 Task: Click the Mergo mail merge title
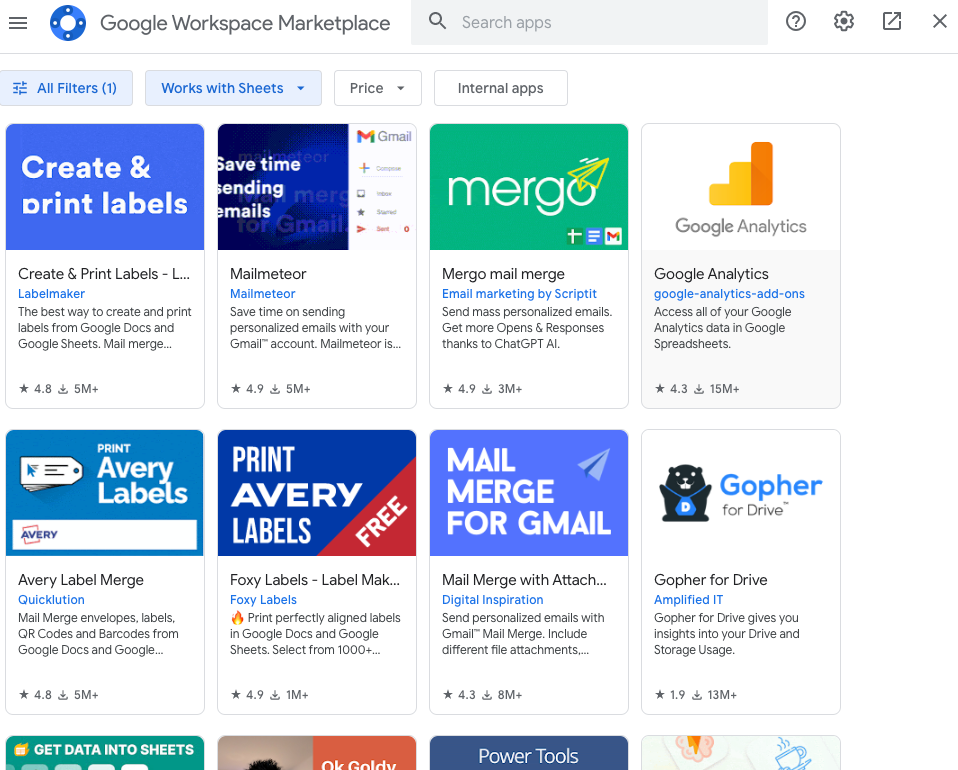click(503, 274)
